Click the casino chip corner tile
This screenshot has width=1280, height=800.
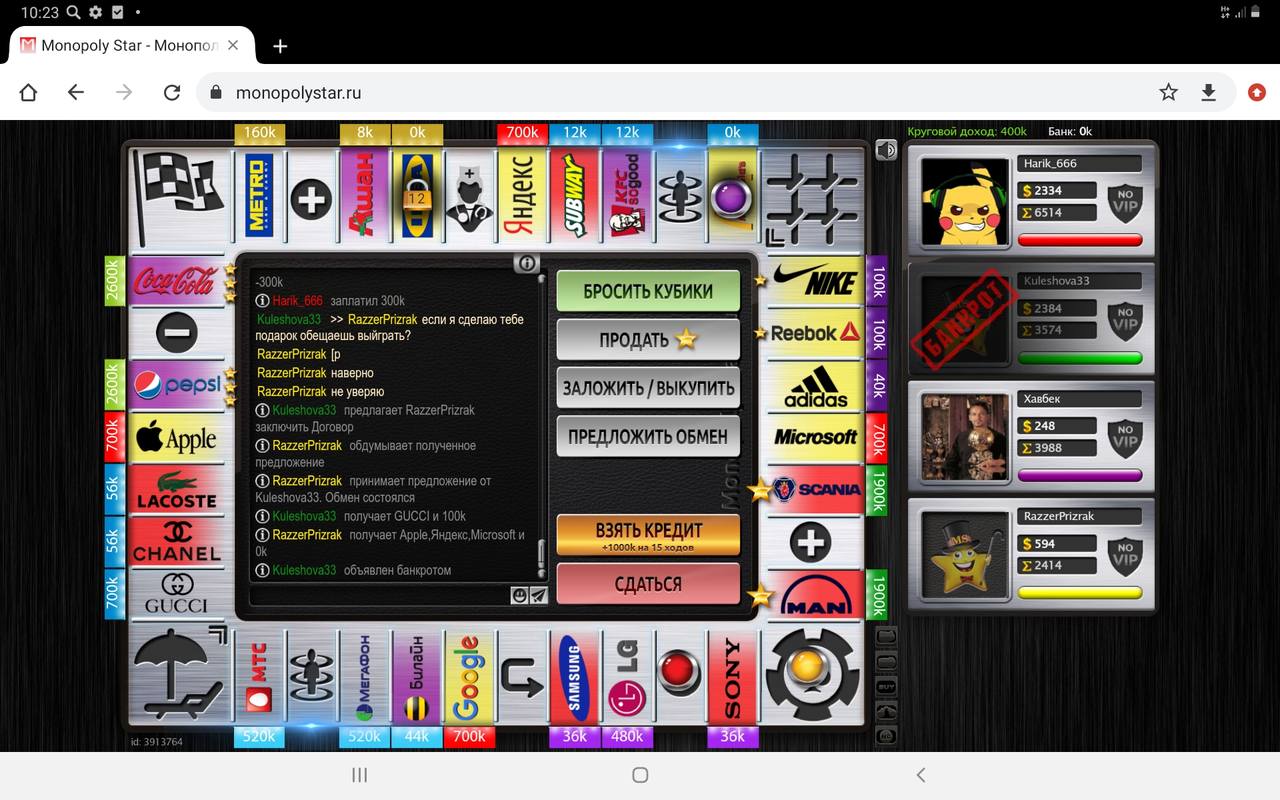pos(812,676)
